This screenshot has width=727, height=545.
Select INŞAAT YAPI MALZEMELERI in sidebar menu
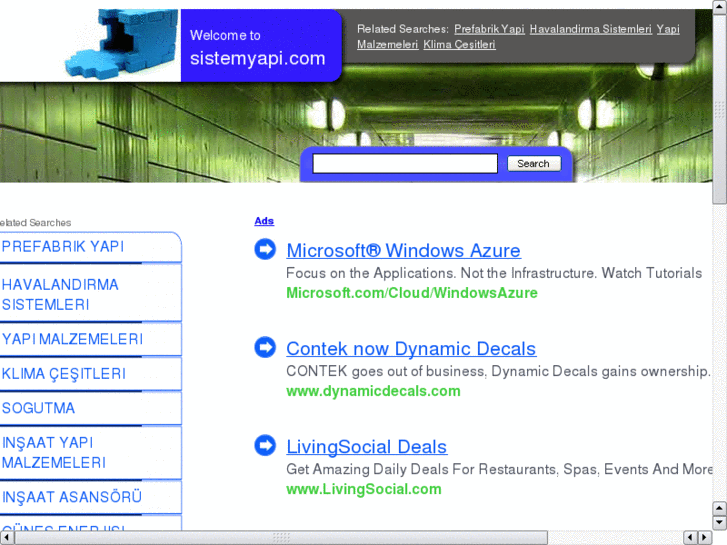(54, 453)
